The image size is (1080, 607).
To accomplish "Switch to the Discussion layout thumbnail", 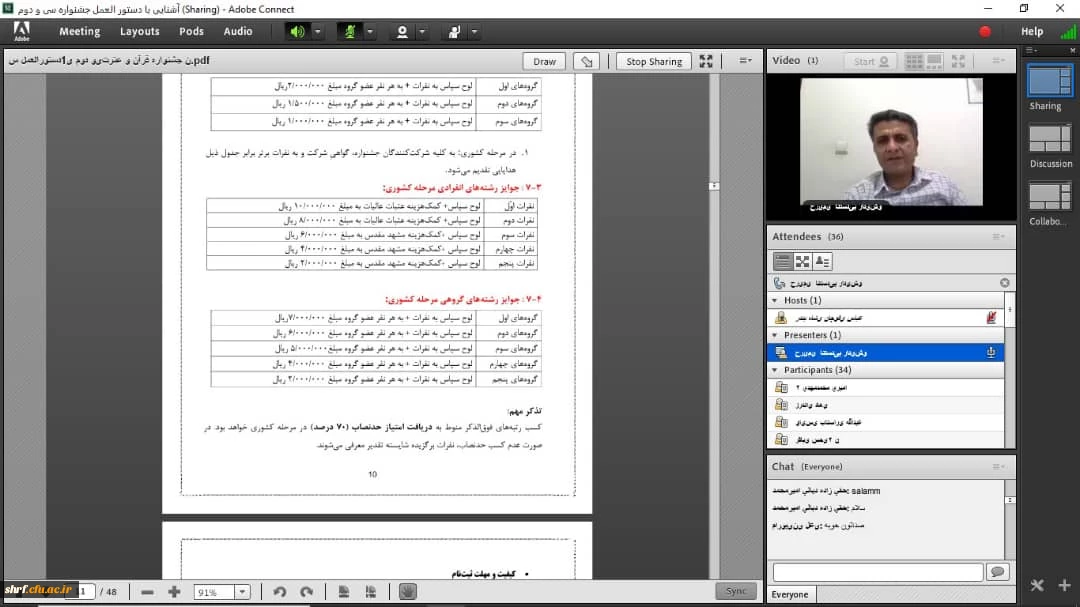I will tap(1050, 139).
